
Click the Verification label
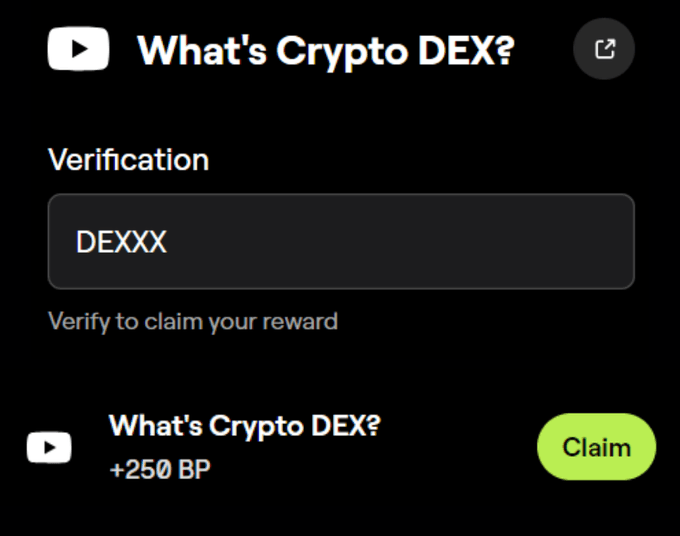128,160
